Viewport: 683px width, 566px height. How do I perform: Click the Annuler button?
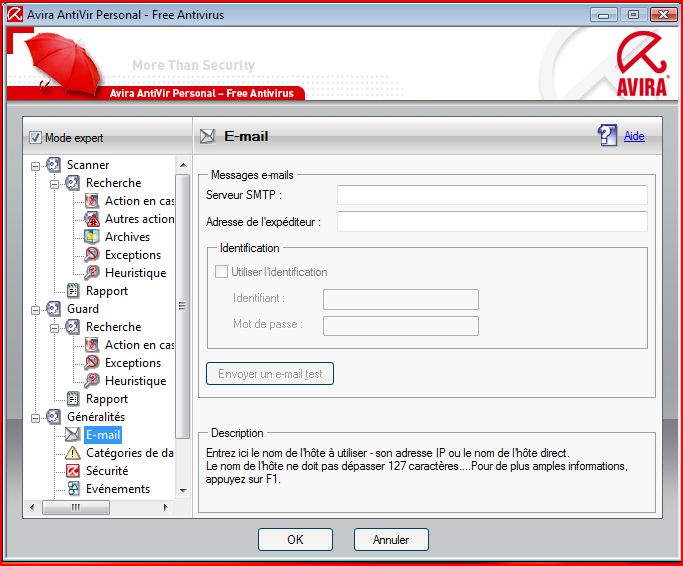pos(391,539)
